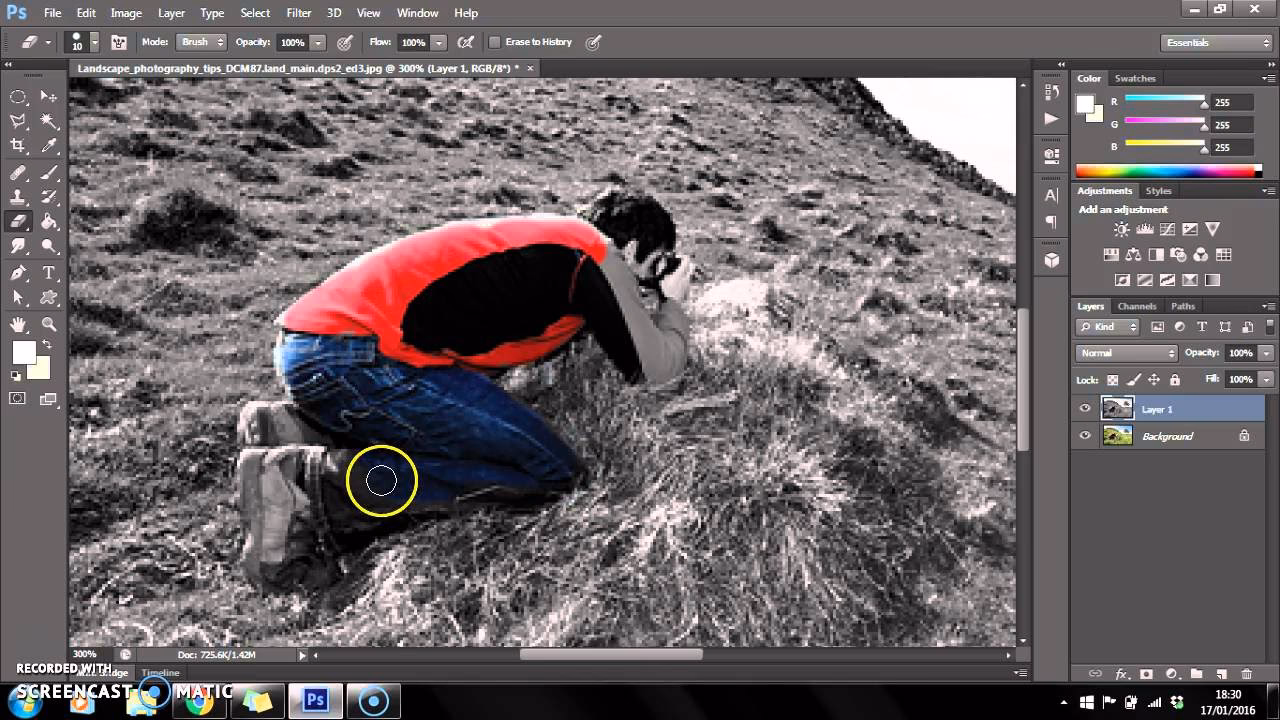
Task: Select the Crop tool
Action: tap(16, 144)
